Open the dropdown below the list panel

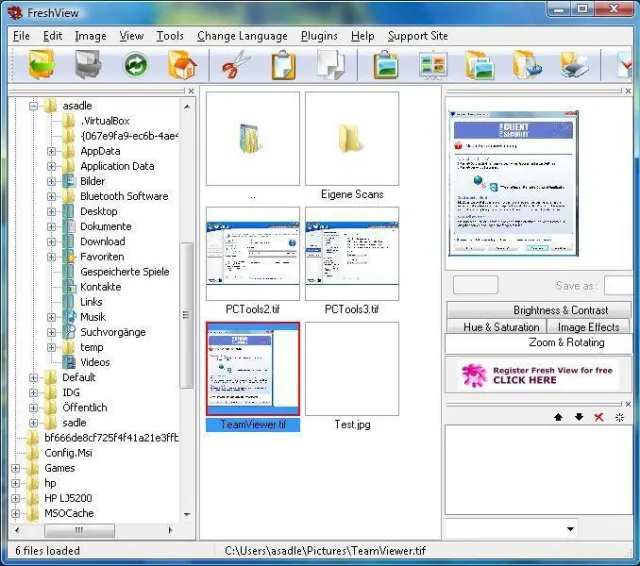(x=571, y=529)
